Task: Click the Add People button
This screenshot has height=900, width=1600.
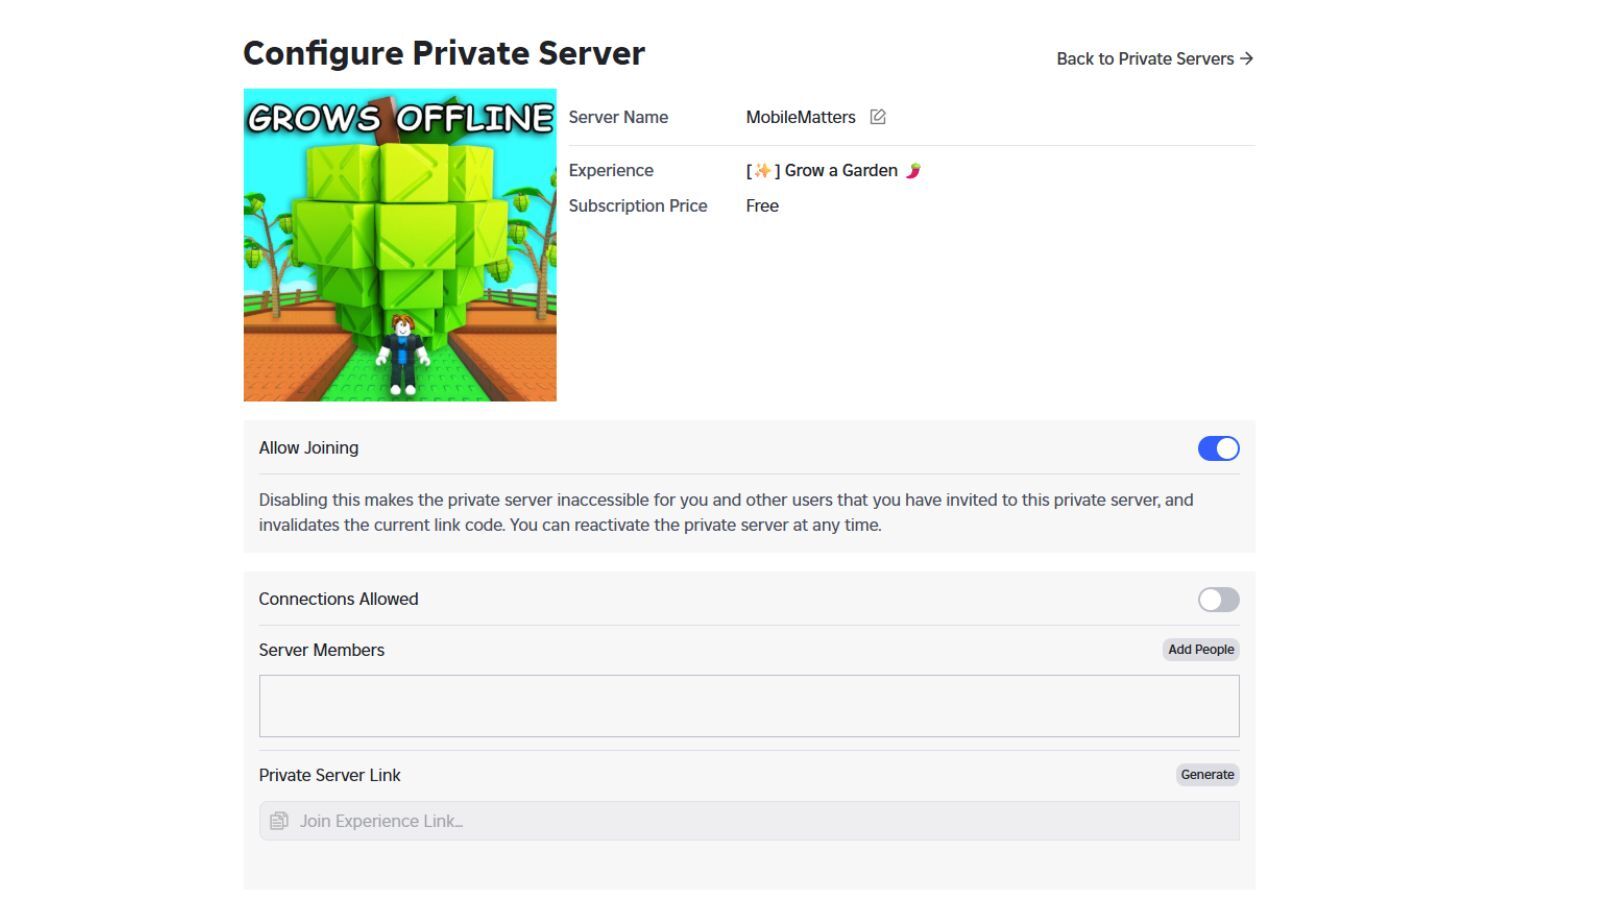Action: (1201, 649)
